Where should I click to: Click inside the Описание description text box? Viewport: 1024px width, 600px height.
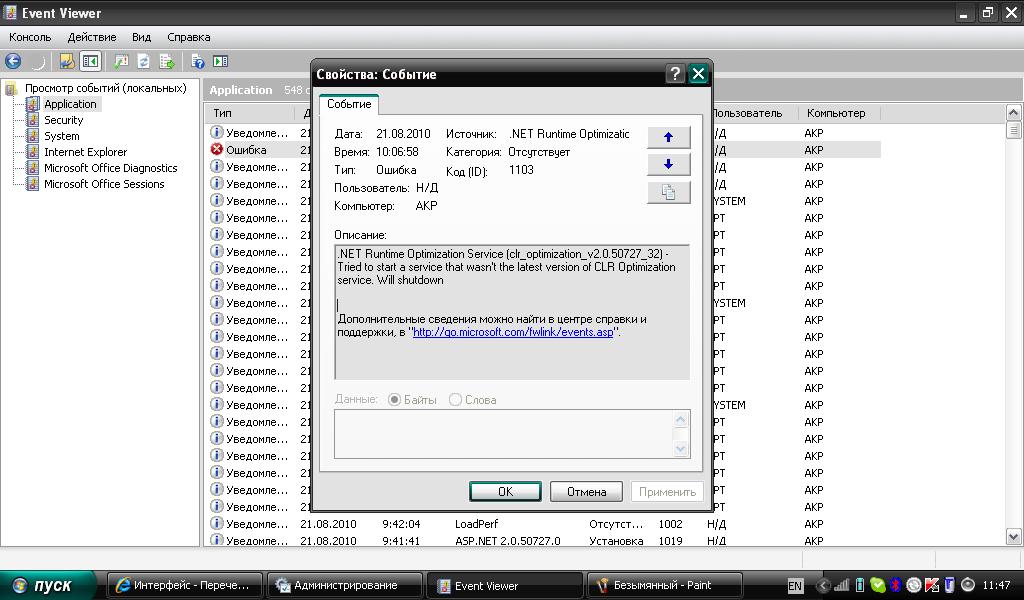tap(512, 311)
